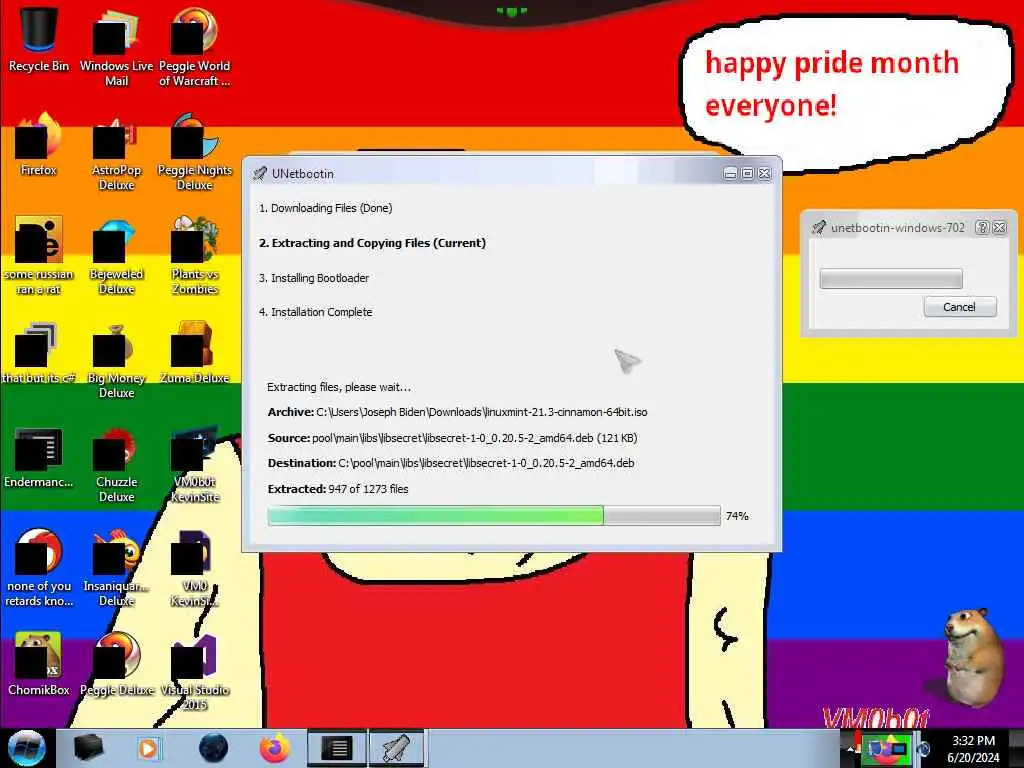
Task: Click '1. Downloading Files (Done)' step
Action: point(325,208)
